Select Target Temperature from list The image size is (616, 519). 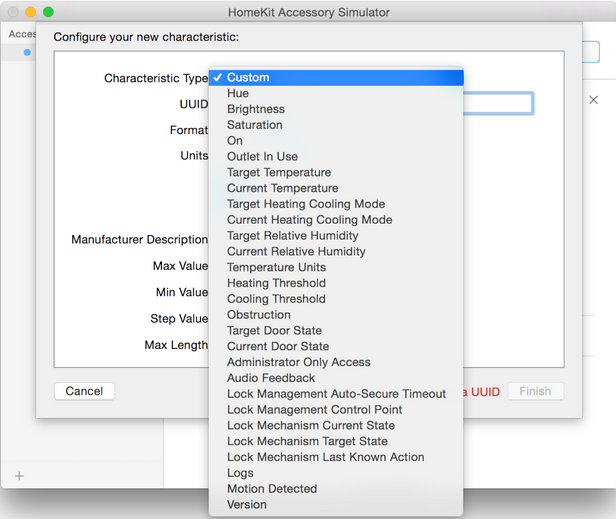click(x=279, y=173)
